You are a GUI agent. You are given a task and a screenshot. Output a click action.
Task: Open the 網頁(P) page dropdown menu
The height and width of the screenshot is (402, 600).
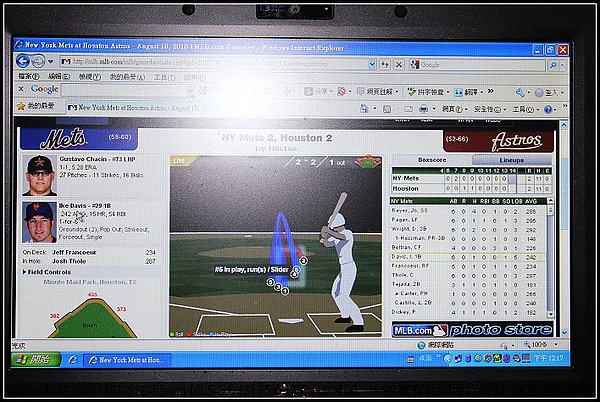point(454,109)
